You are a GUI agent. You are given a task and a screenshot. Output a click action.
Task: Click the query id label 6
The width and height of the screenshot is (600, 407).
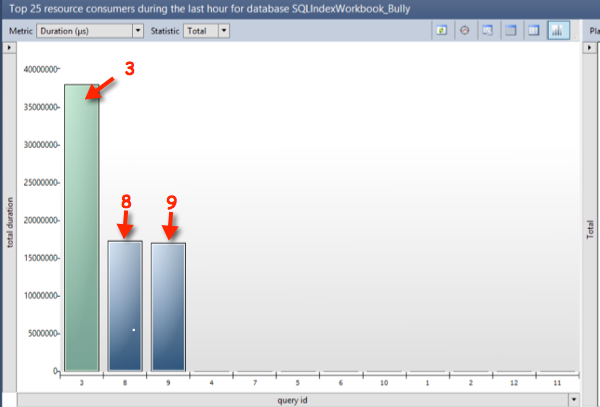(x=341, y=383)
